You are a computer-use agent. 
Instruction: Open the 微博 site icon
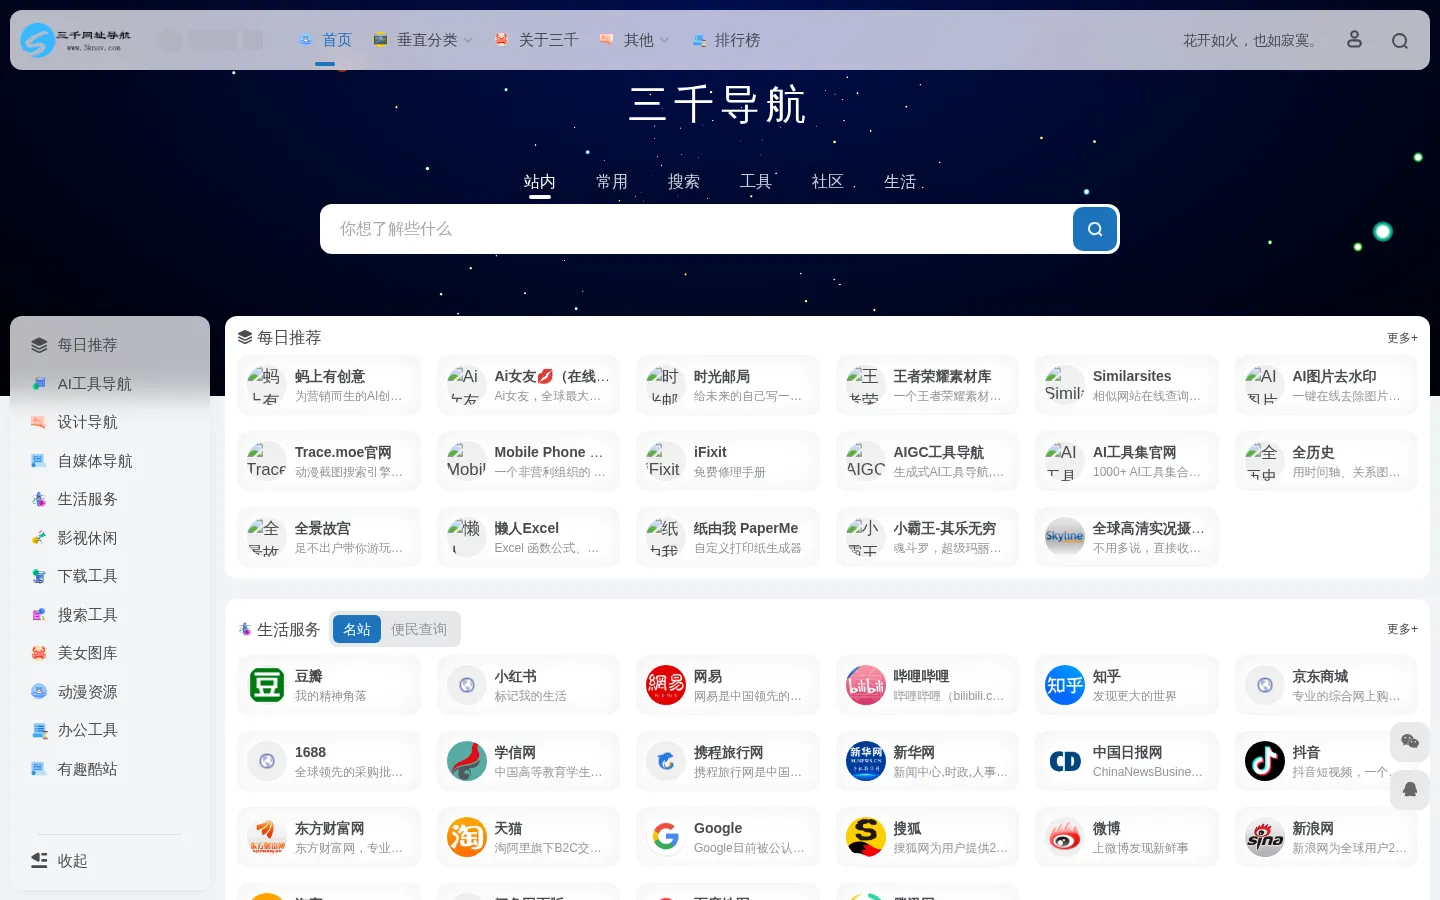point(1065,837)
